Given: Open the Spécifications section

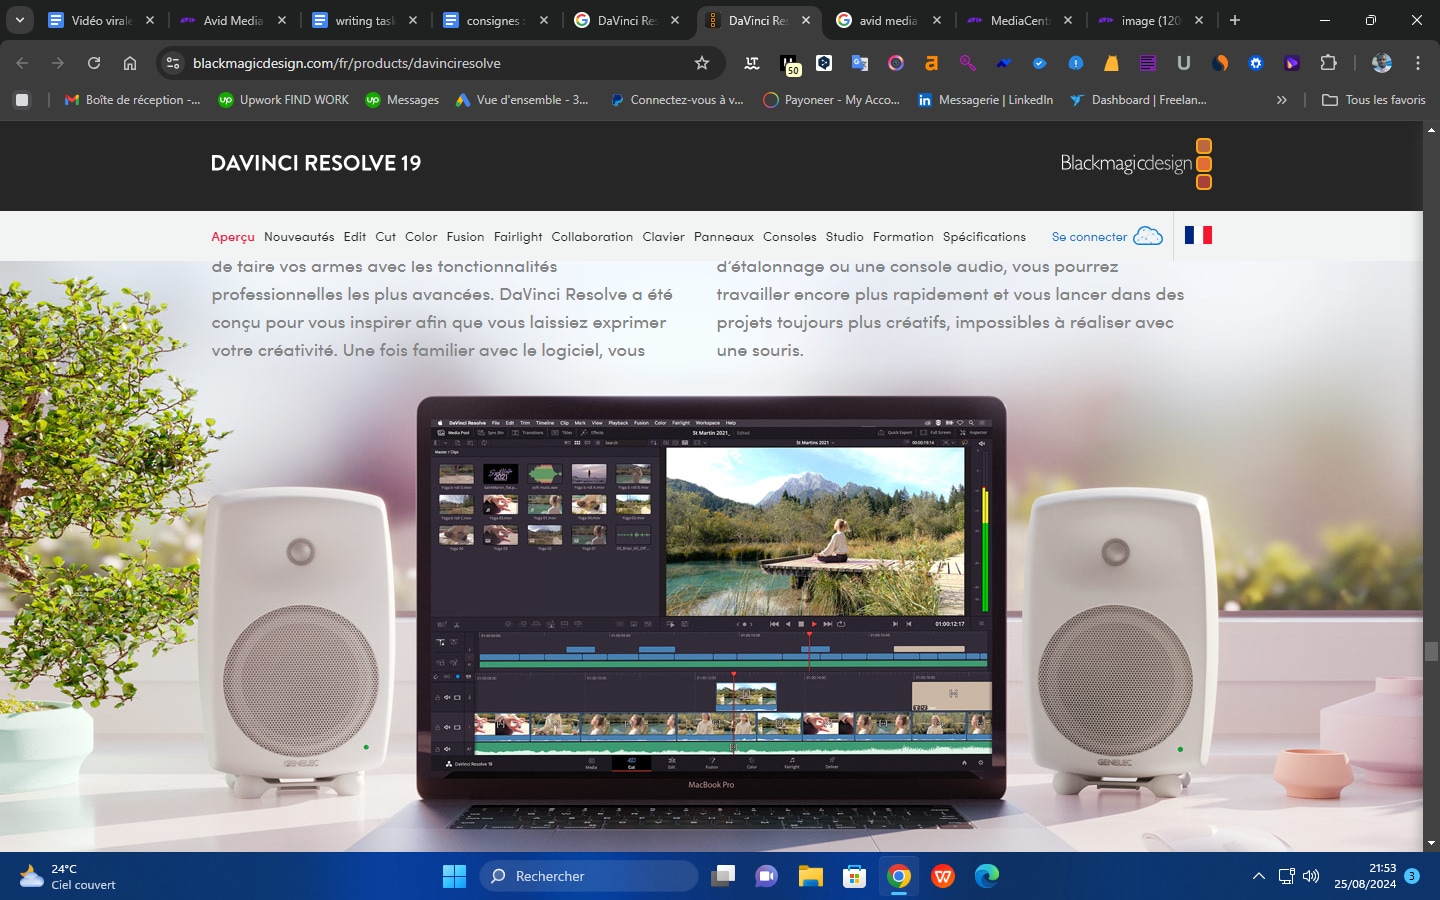Looking at the screenshot, I should pos(984,237).
